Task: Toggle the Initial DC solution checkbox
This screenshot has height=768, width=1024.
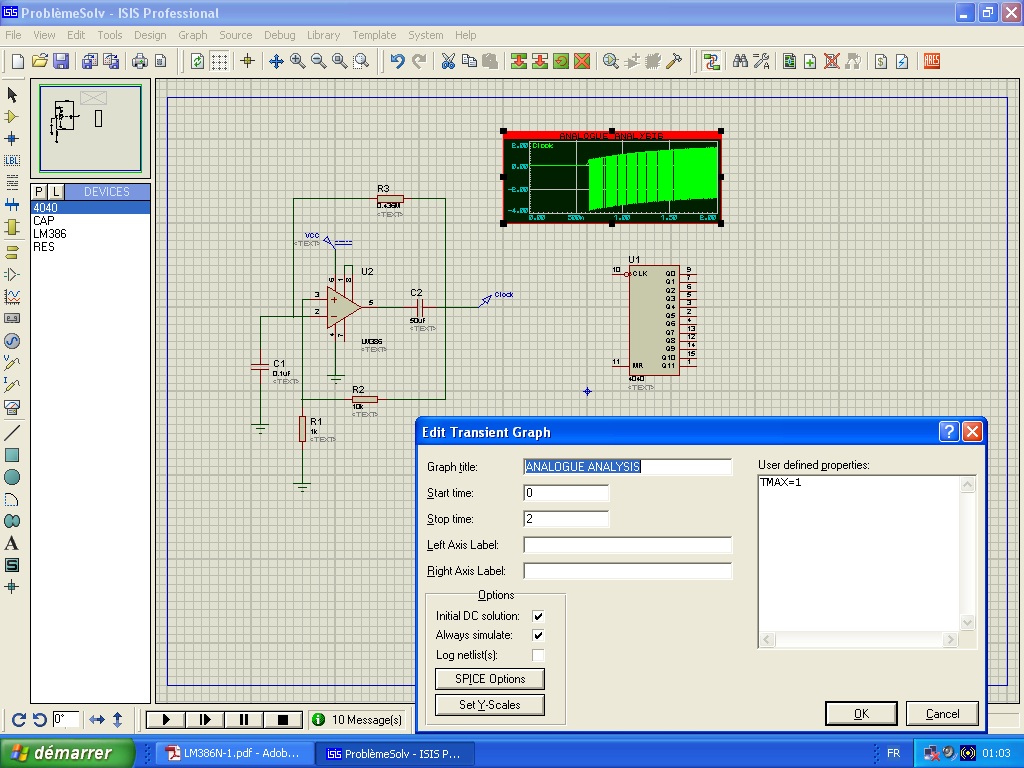Action: (x=538, y=616)
